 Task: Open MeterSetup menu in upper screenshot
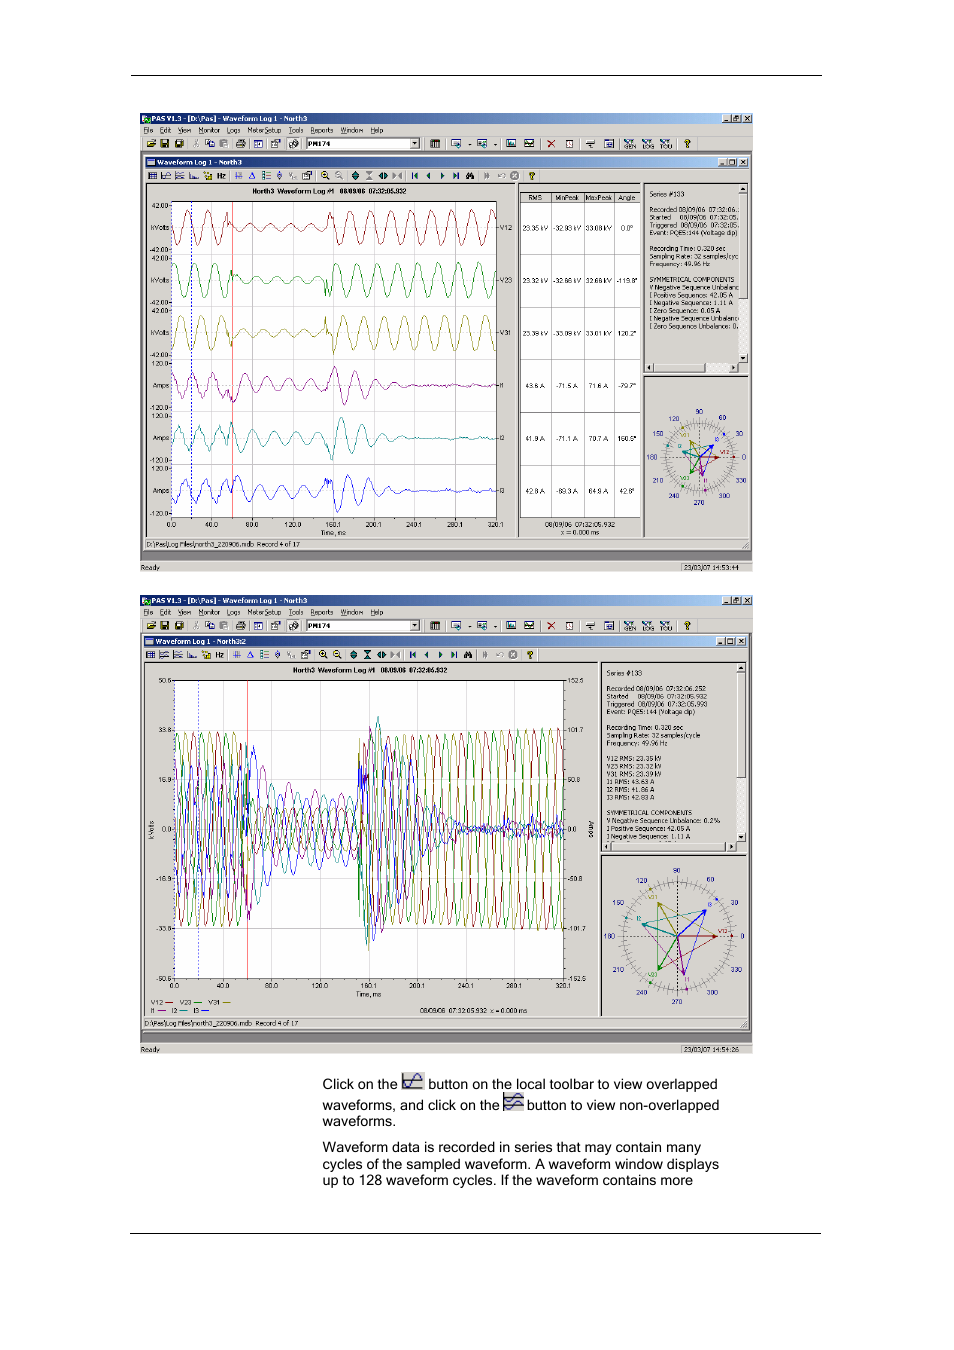[x=264, y=131]
